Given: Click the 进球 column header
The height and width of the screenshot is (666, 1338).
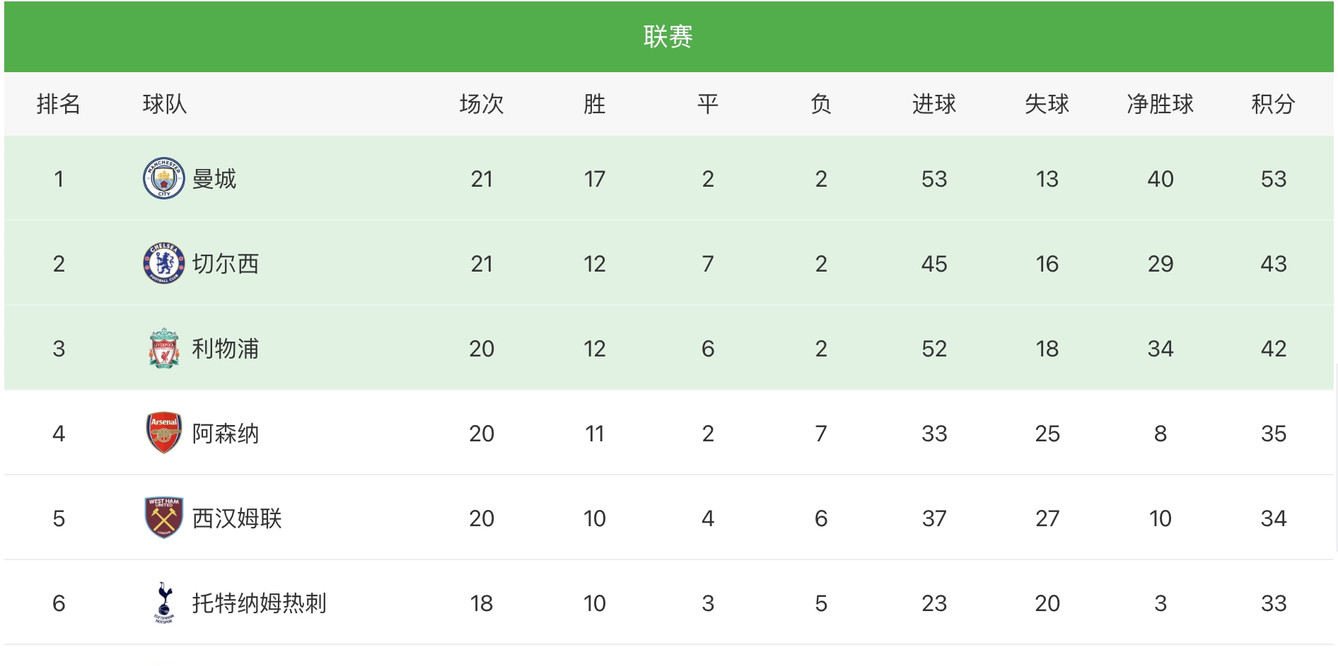Looking at the screenshot, I should coord(934,104).
